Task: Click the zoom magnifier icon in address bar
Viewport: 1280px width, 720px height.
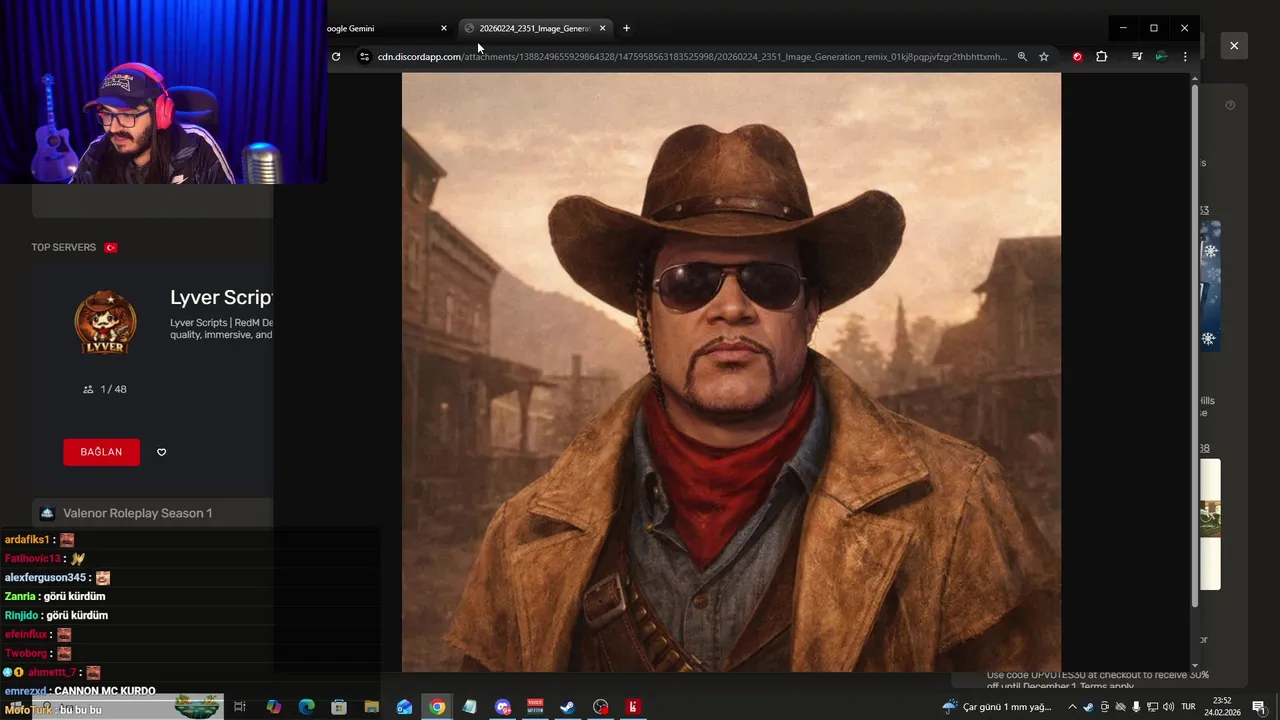Action: [x=1022, y=57]
